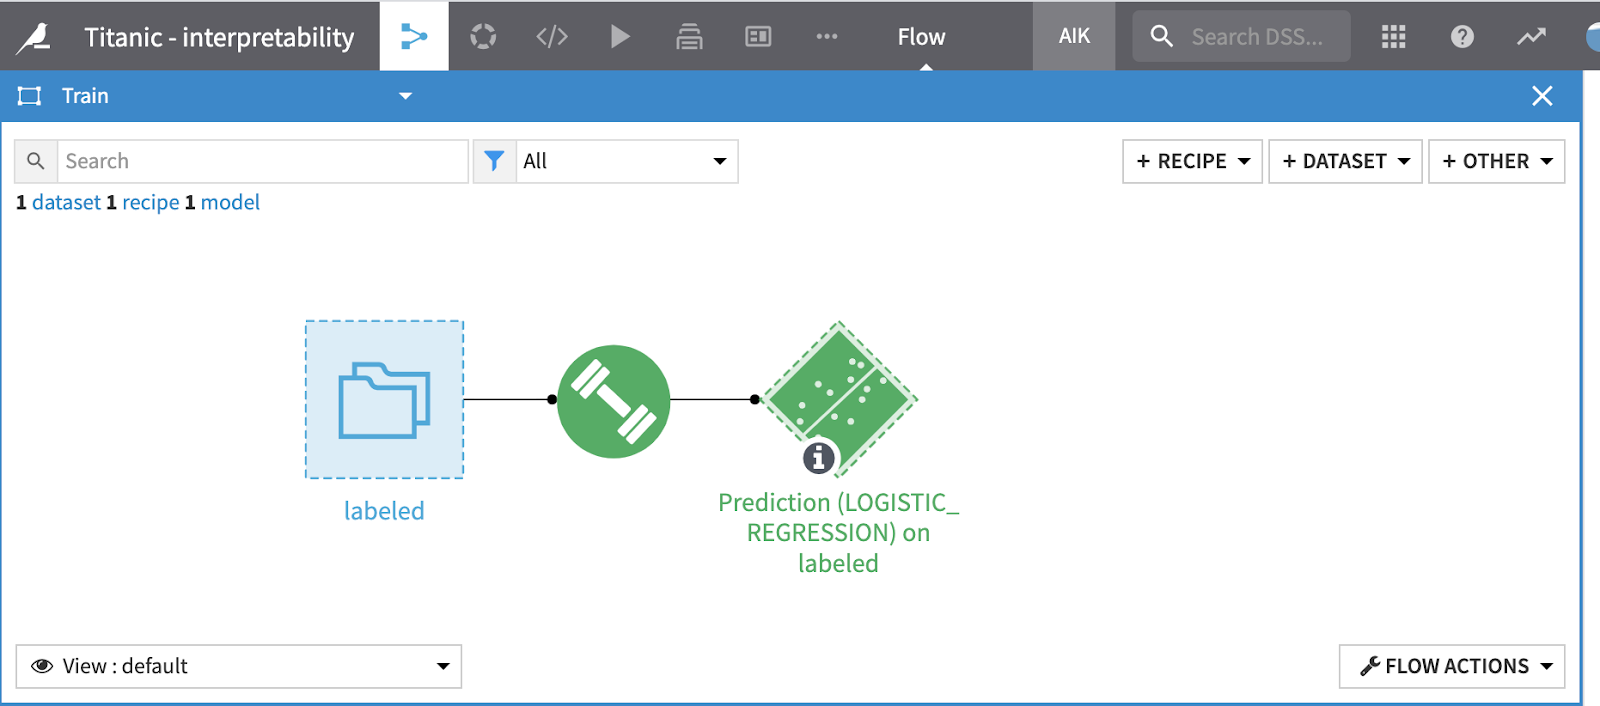
Task: Close the Train zone panel
Action: pyautogui.click(x=1542, y=96)
